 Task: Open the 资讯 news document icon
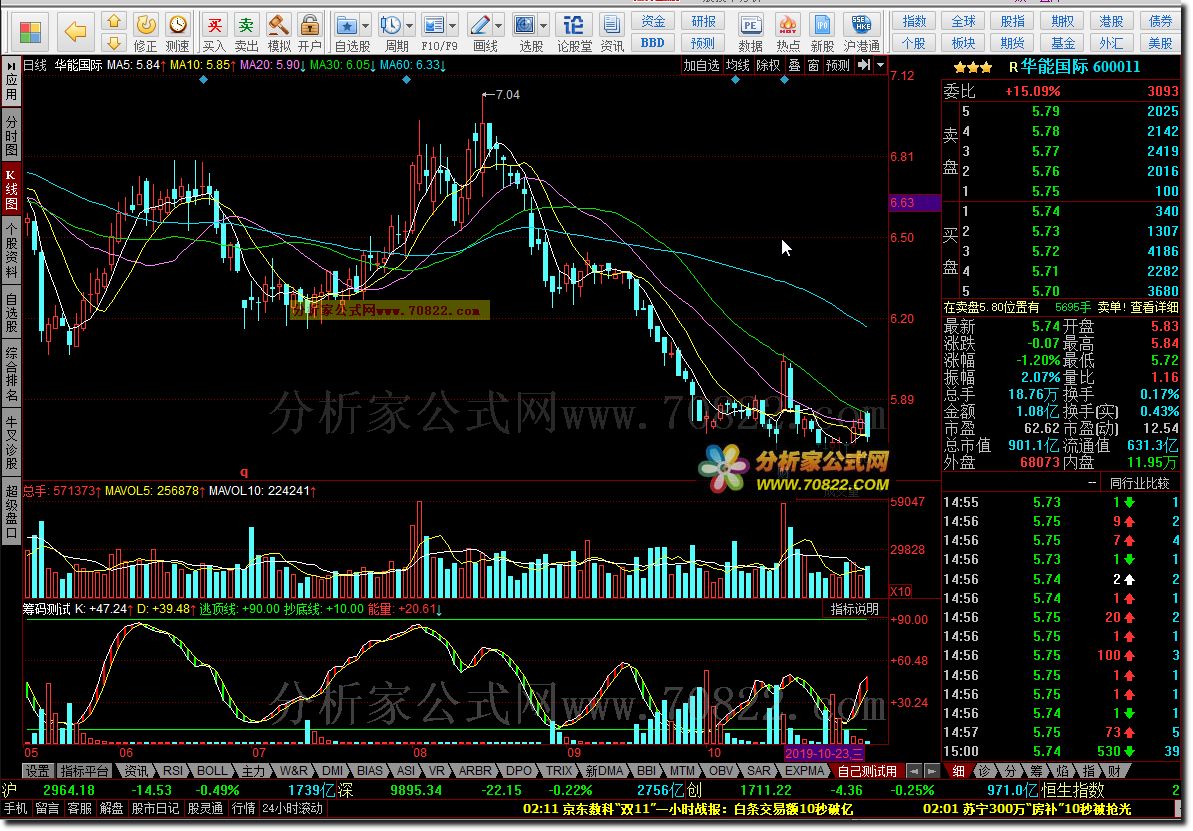611,33
